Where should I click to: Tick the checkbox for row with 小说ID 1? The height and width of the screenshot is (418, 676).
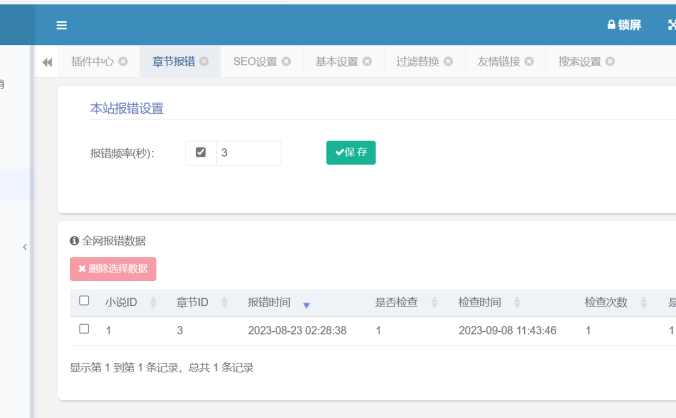pyautogui.click(x=84, y=329)
